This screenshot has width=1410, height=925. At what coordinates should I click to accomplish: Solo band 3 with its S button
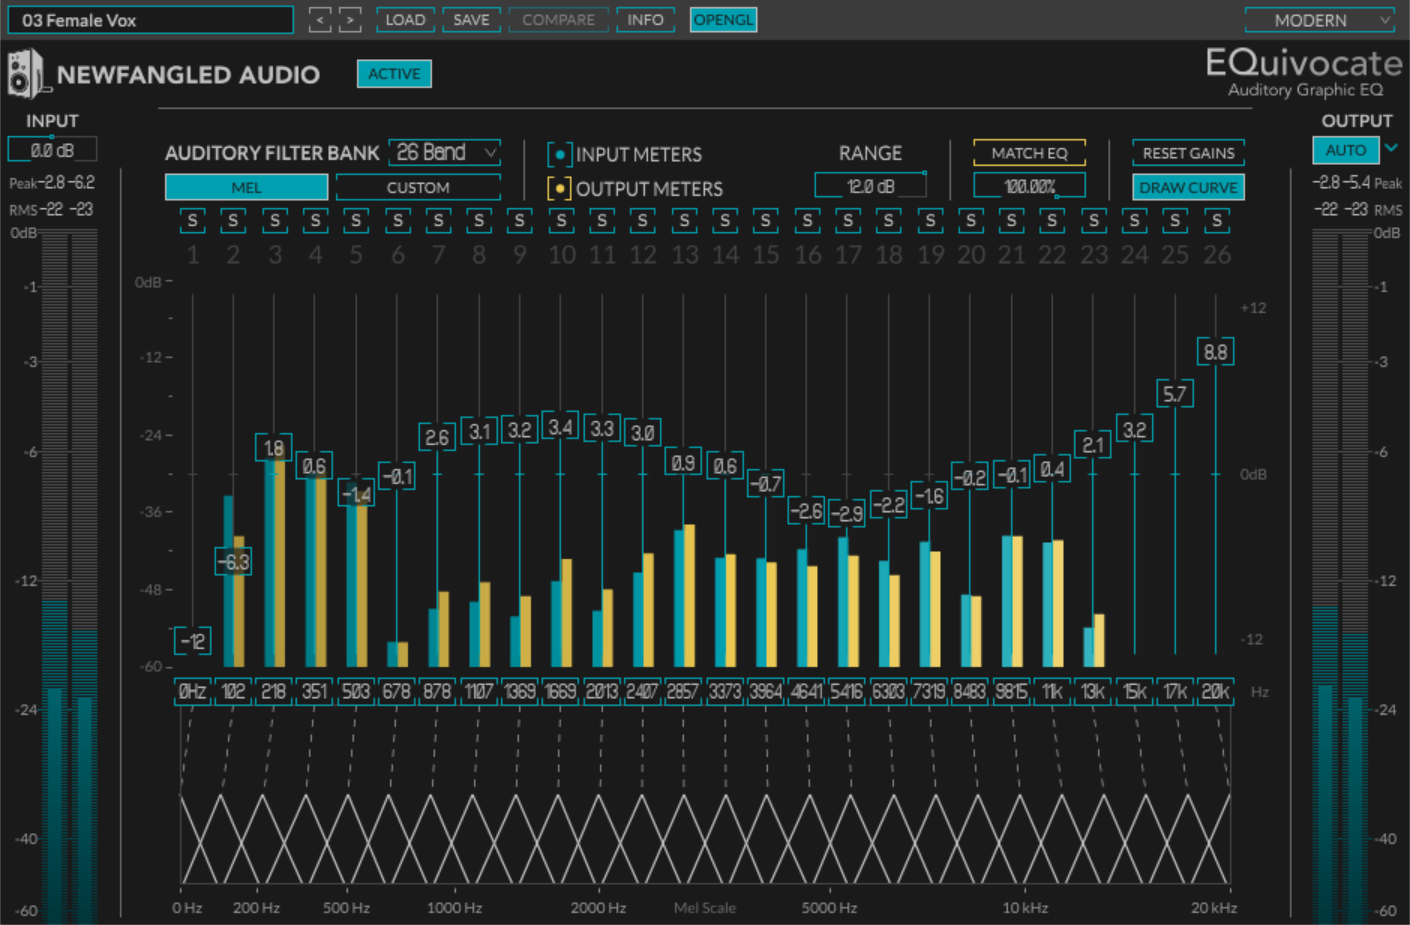[x=275, y=221]
